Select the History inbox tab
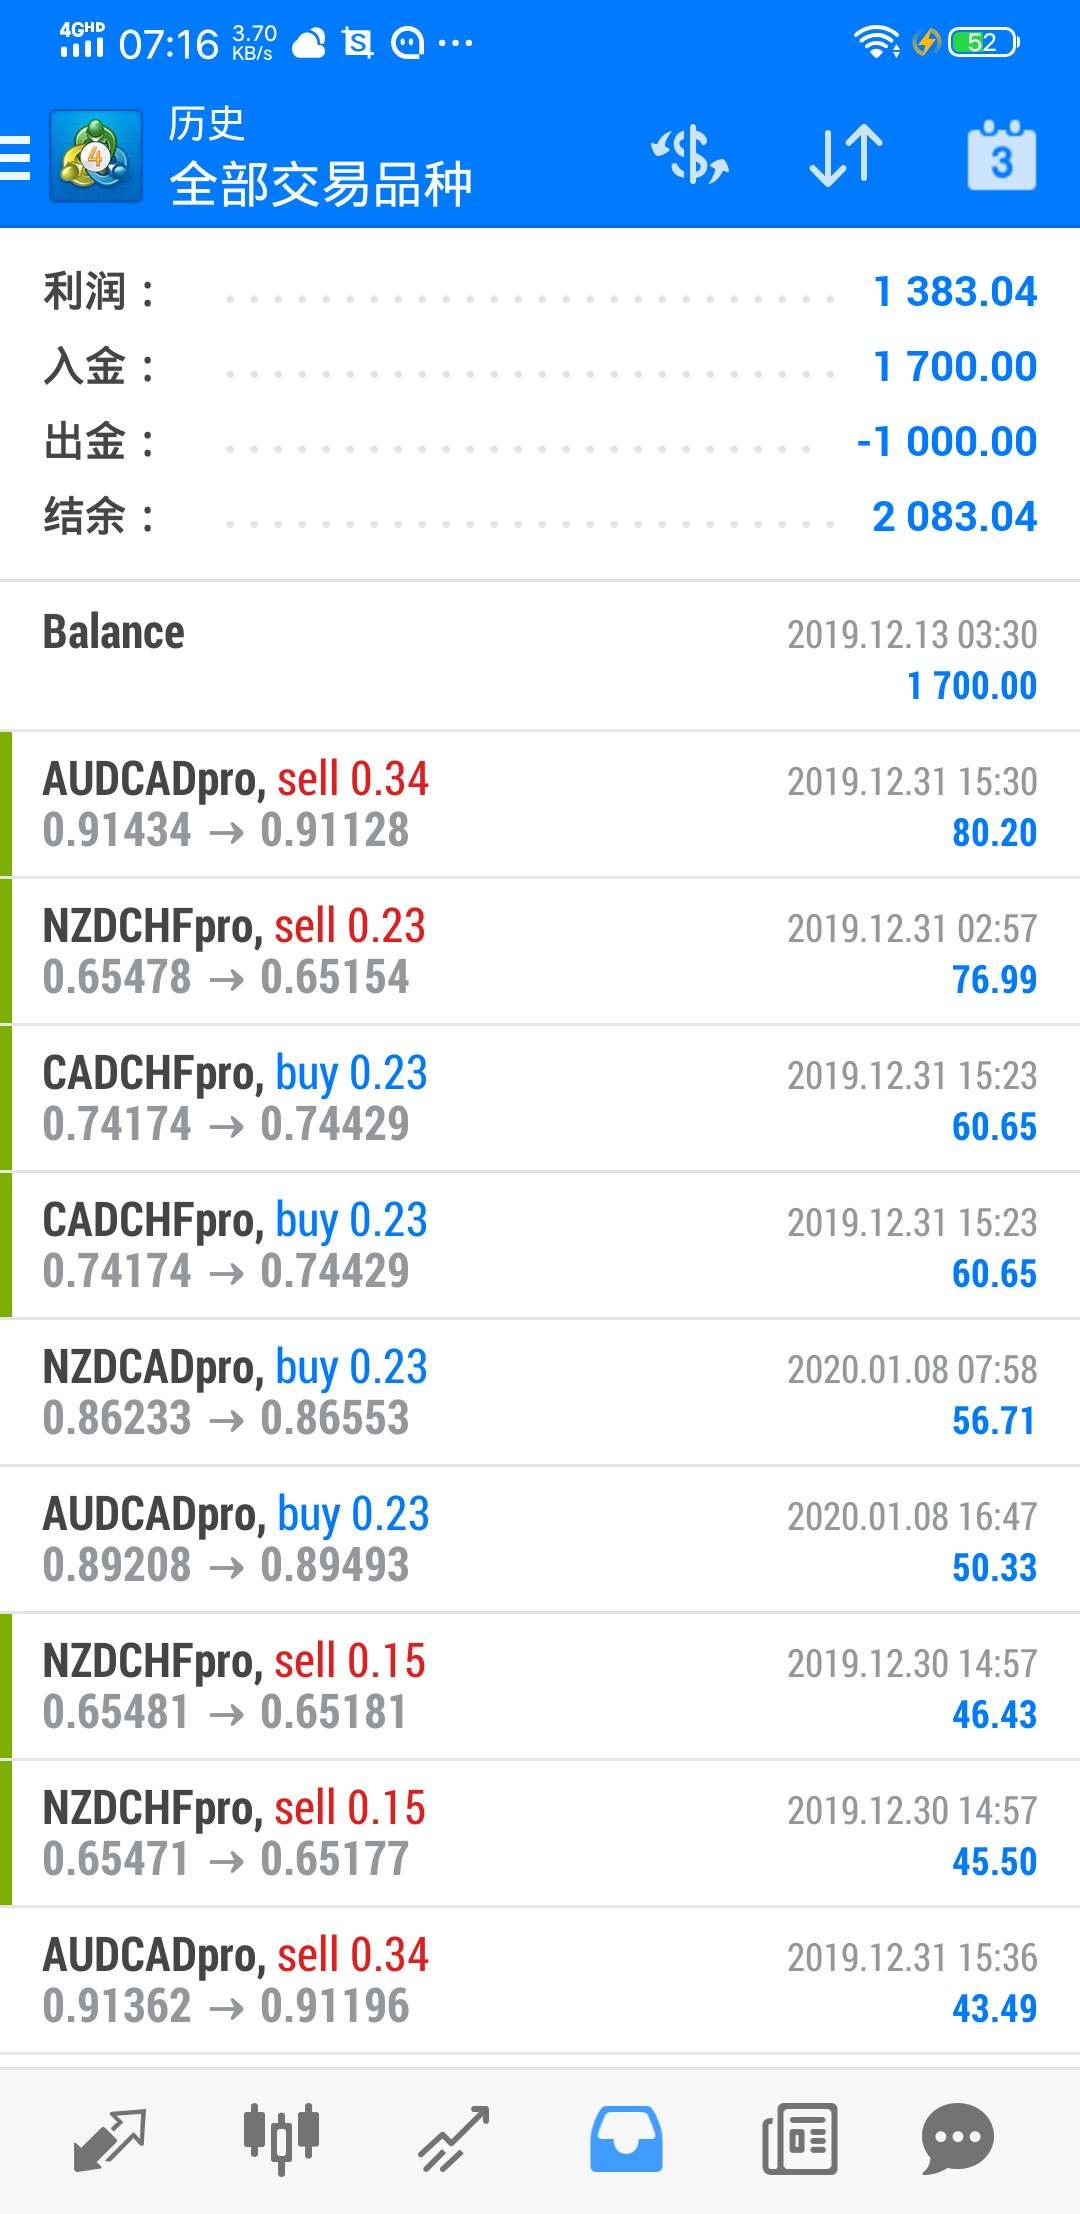Image resolution: width=1080 pixels, height=2214 pixels. point(626,2139)
